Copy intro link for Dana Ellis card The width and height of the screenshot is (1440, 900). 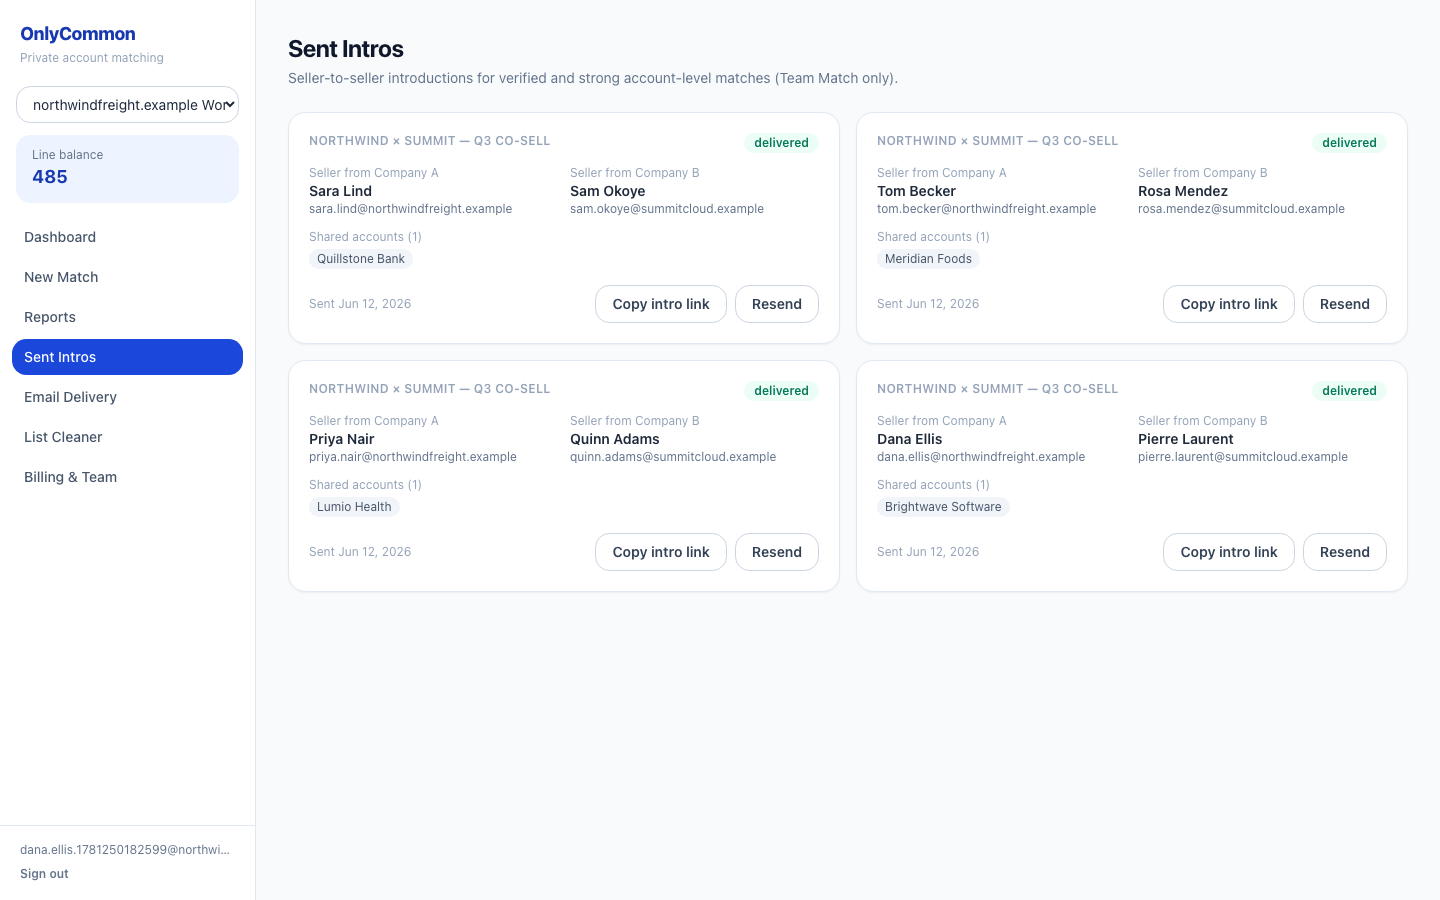tap(1229, 552)
